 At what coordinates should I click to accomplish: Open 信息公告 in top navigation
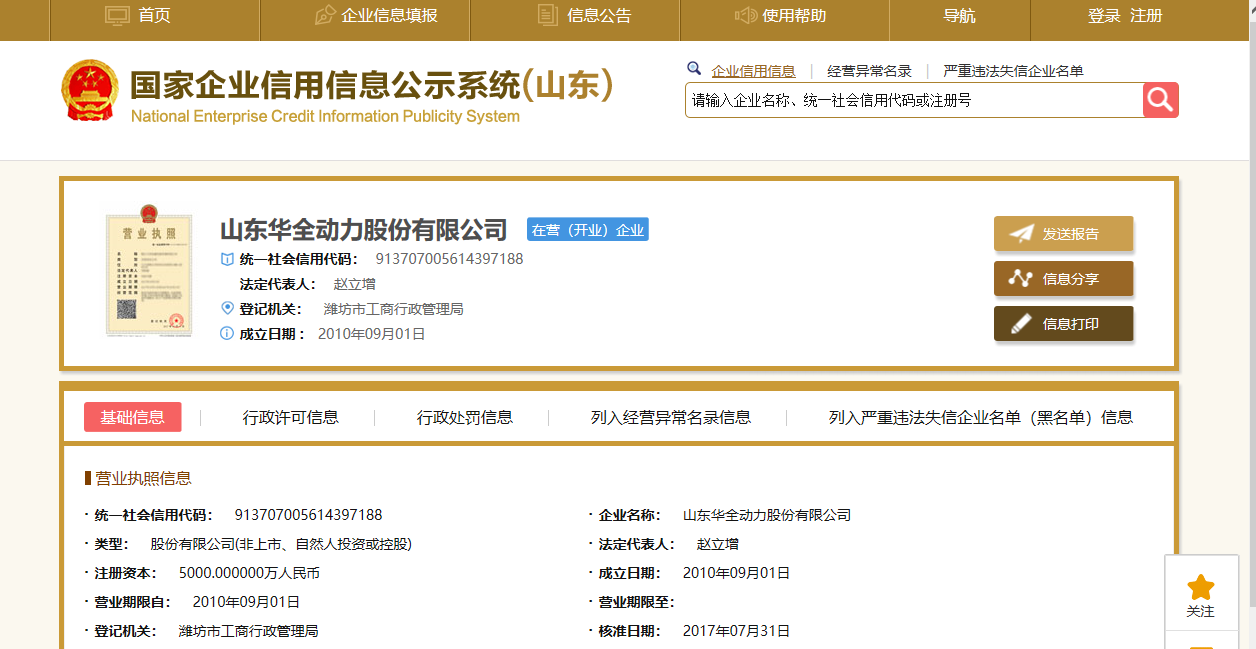(x=599, y=15)
